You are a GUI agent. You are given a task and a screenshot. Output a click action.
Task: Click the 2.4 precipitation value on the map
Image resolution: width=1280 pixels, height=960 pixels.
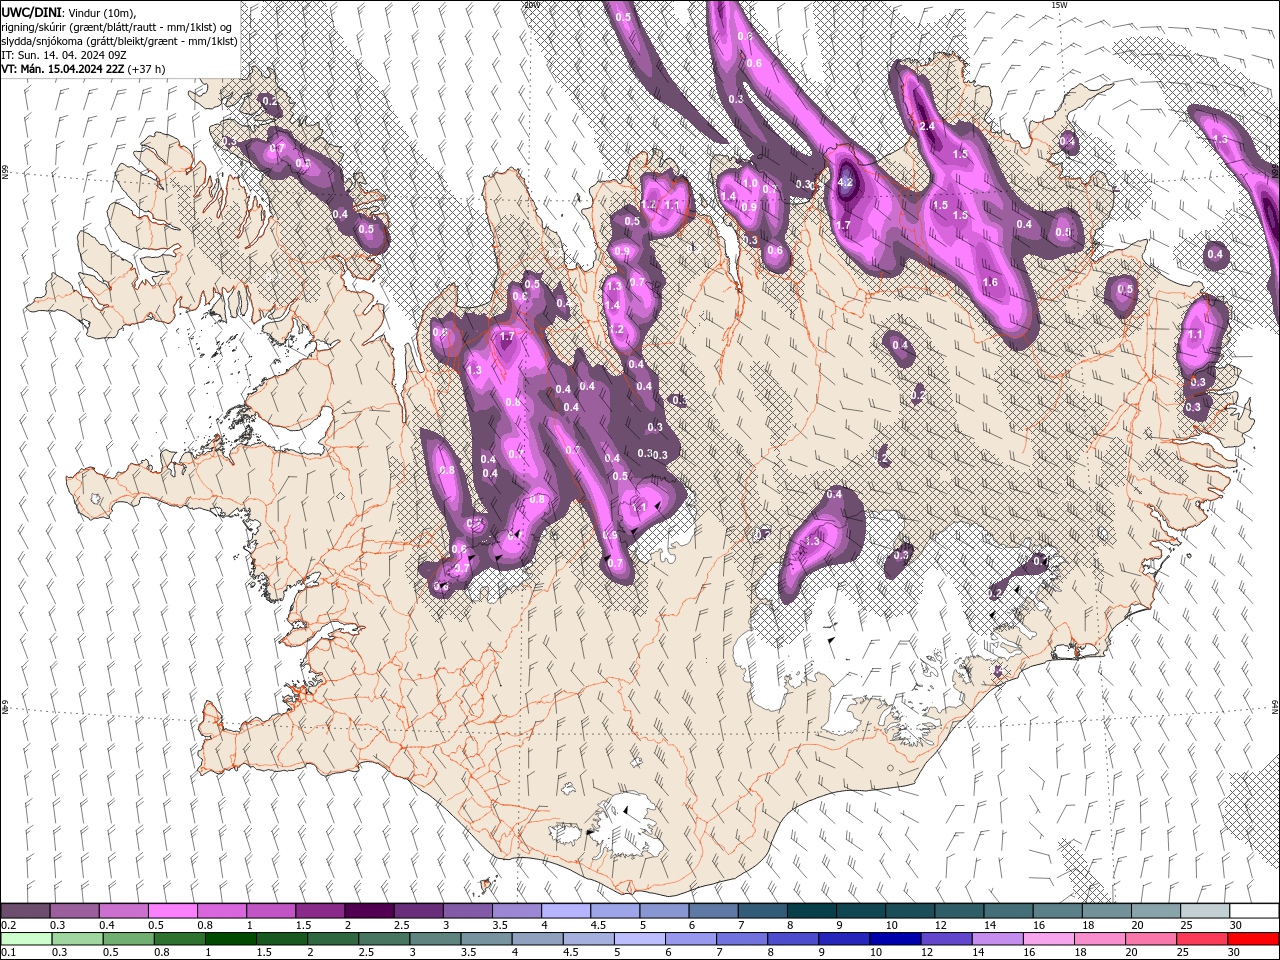927,126
